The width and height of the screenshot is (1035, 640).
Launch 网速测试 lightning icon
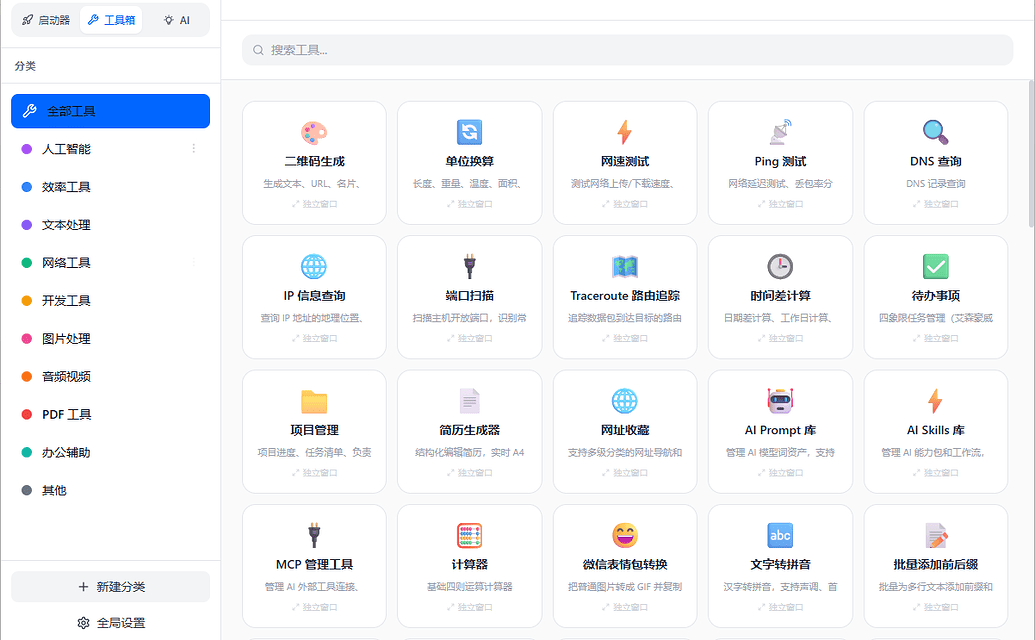coord(624,133)
